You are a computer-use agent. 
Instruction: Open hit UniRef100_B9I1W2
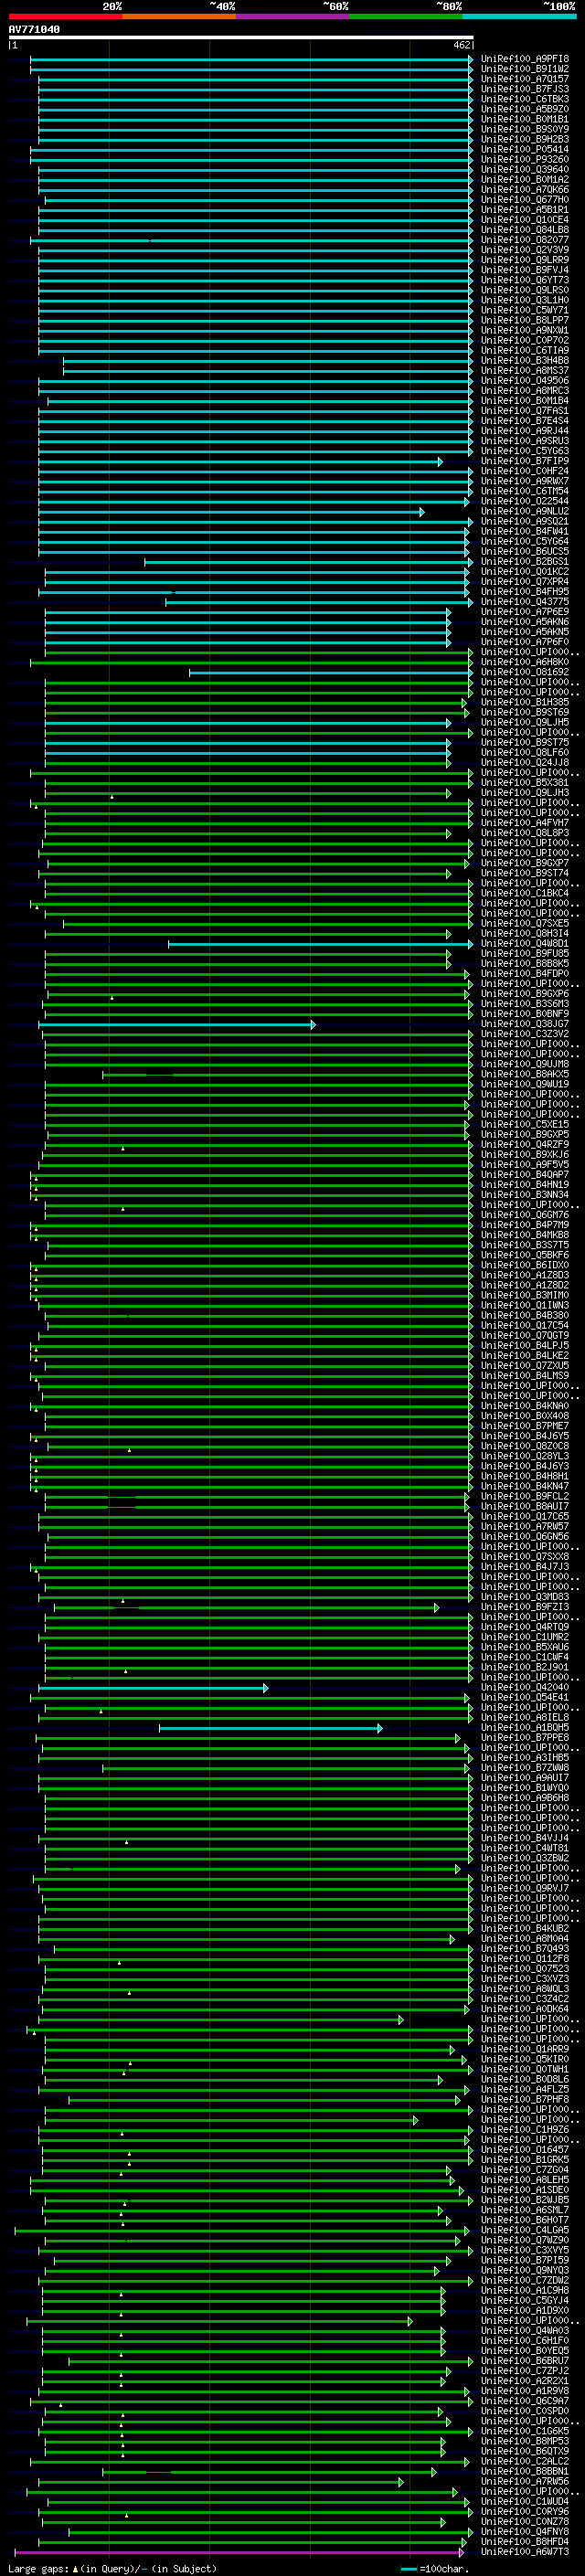525,69
